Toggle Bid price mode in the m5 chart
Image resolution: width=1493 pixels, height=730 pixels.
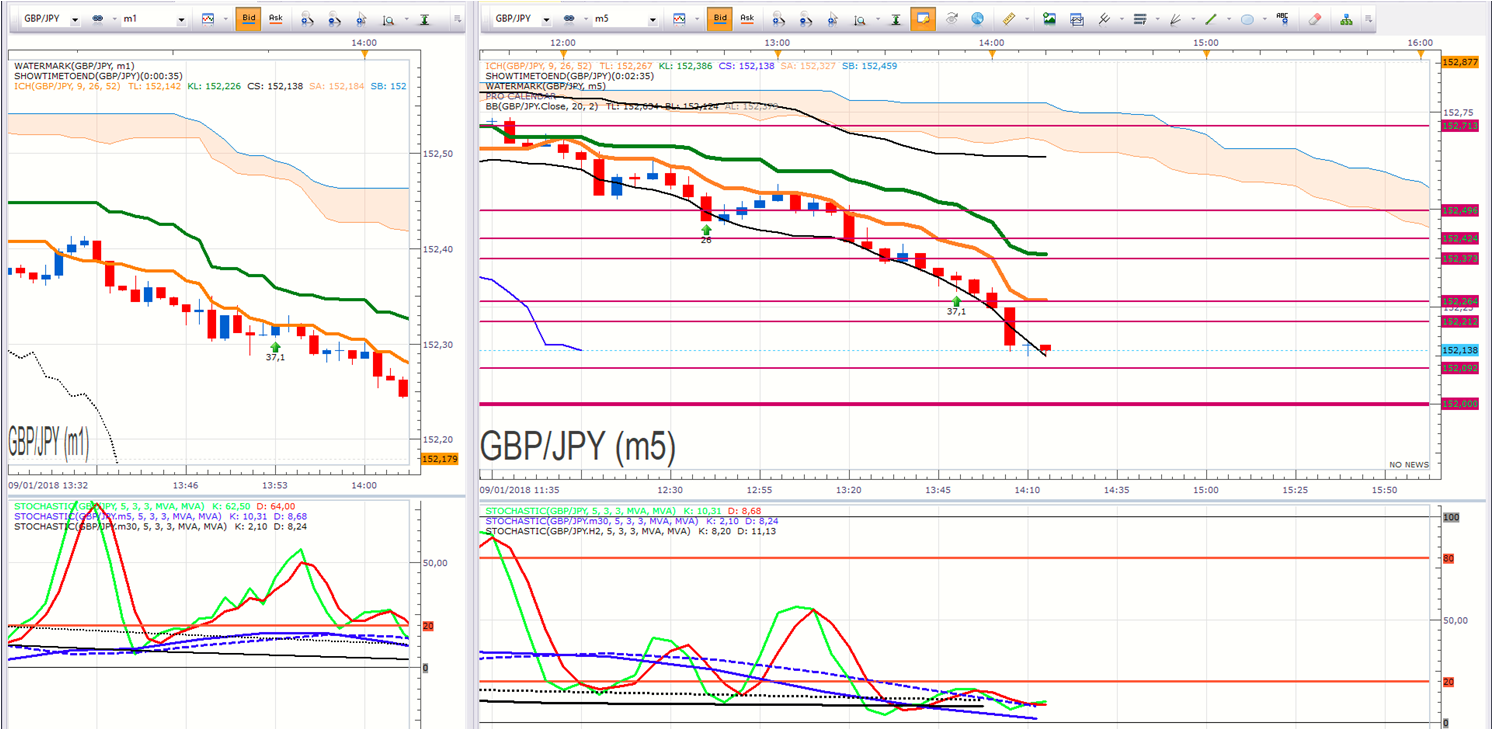pos(719,19)
